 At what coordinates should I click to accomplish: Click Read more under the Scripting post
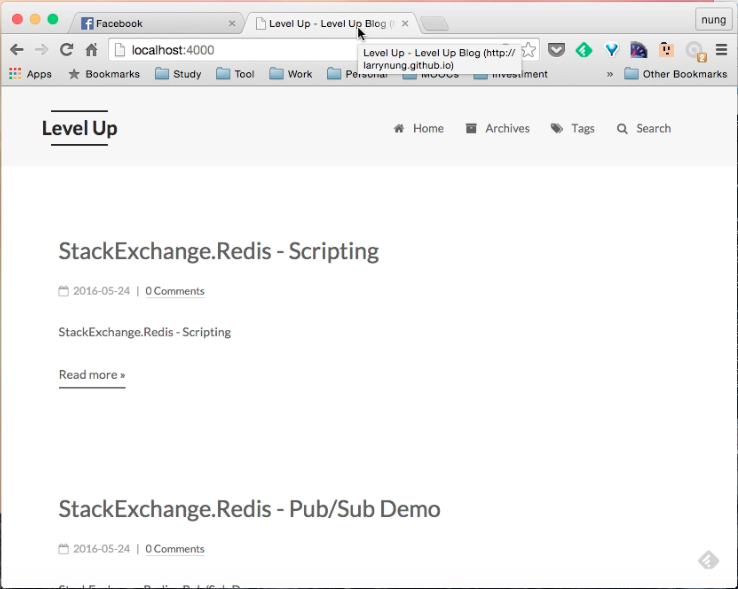92,375
